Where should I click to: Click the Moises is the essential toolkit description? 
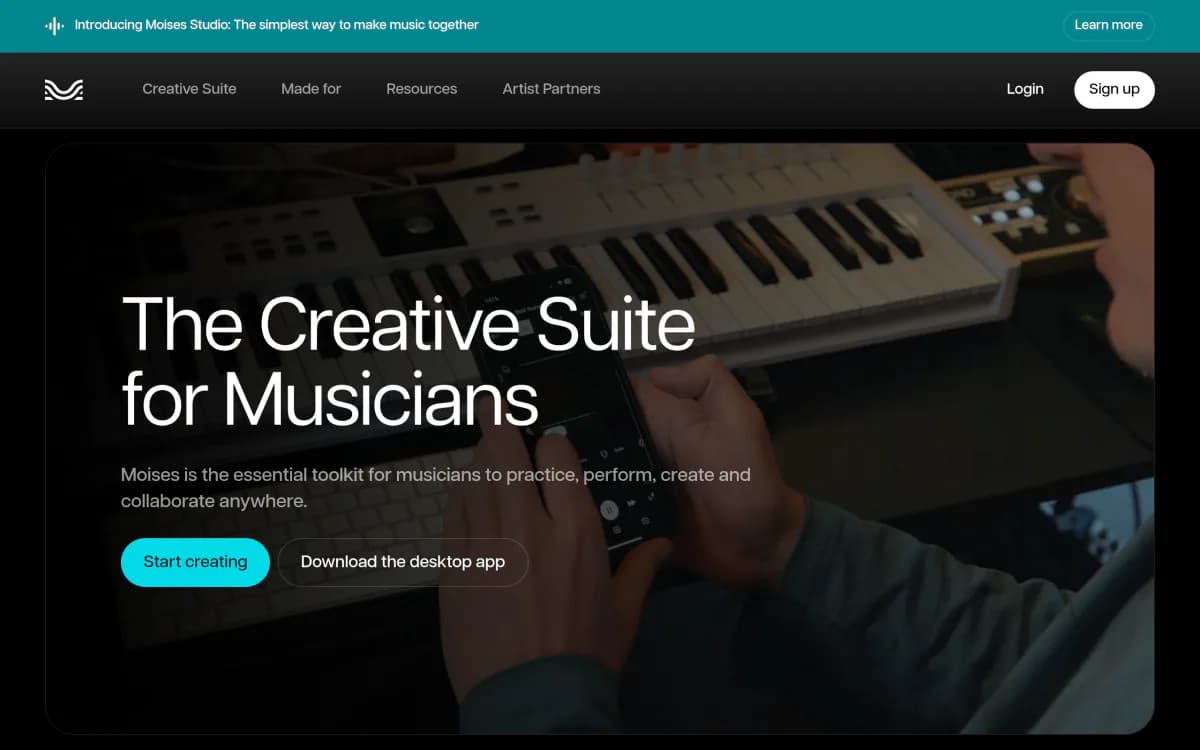tap(436, 488)
